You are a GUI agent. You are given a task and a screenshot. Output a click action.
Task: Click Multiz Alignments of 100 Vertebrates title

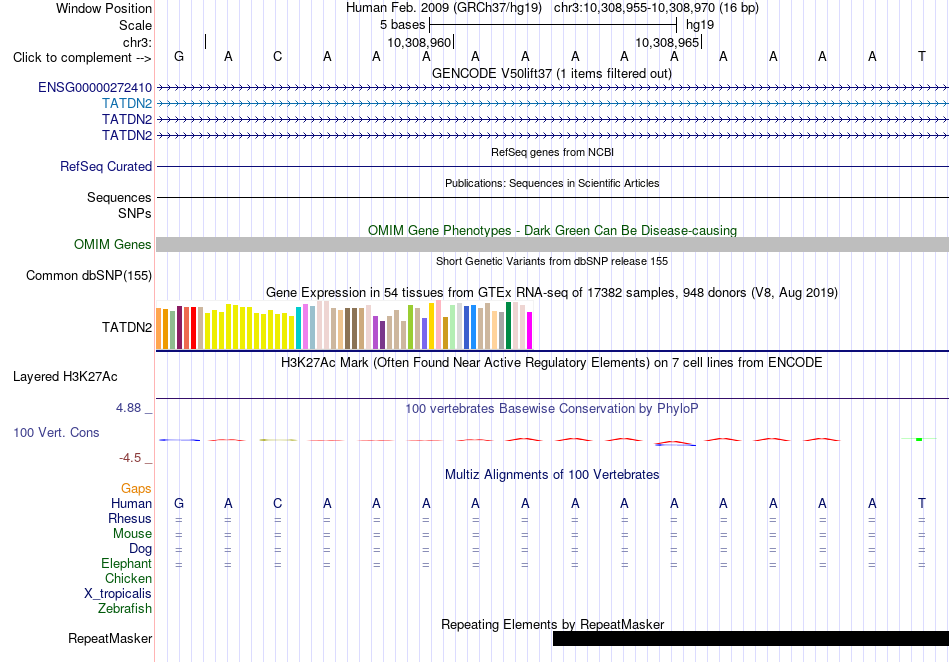pyautogui.click(x=552, y=475)
